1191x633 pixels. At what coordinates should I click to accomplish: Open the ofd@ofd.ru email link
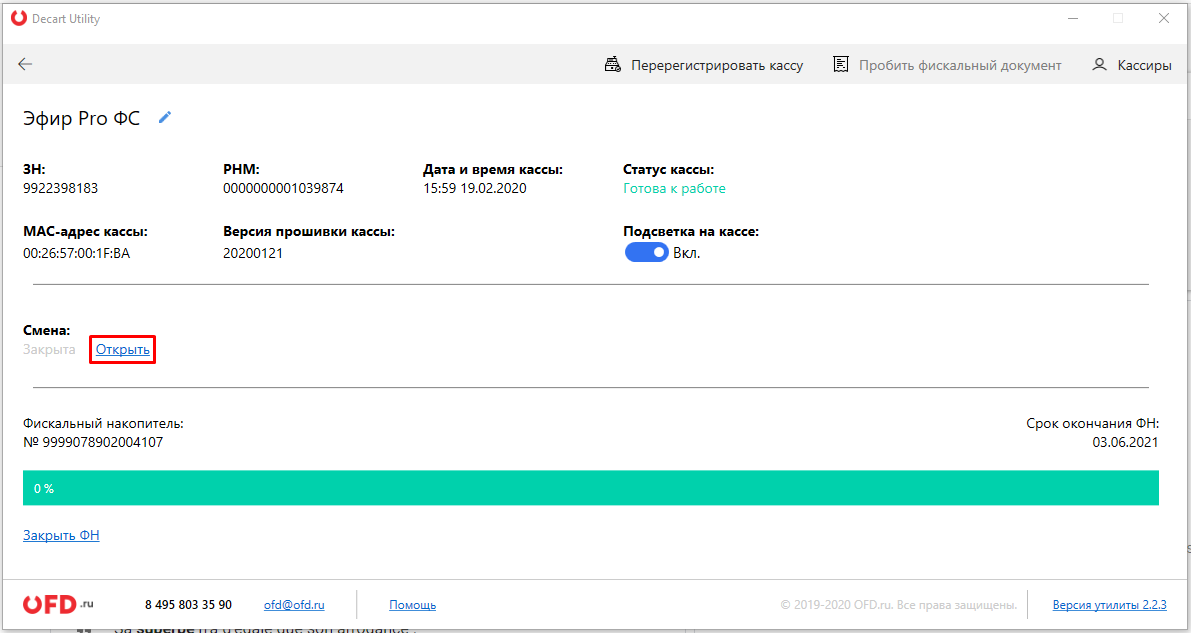tap(294, 605)
